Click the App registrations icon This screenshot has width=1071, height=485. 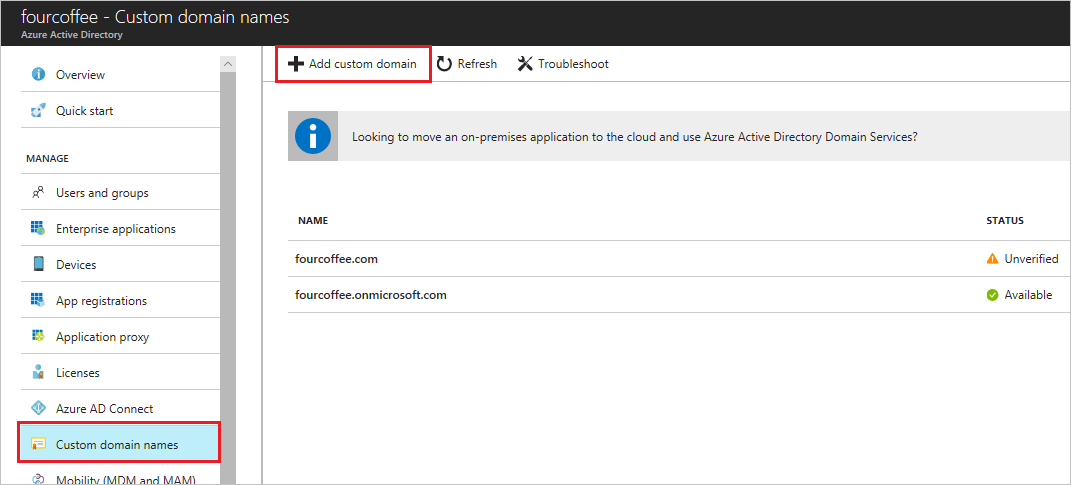(x=39, y=301)
